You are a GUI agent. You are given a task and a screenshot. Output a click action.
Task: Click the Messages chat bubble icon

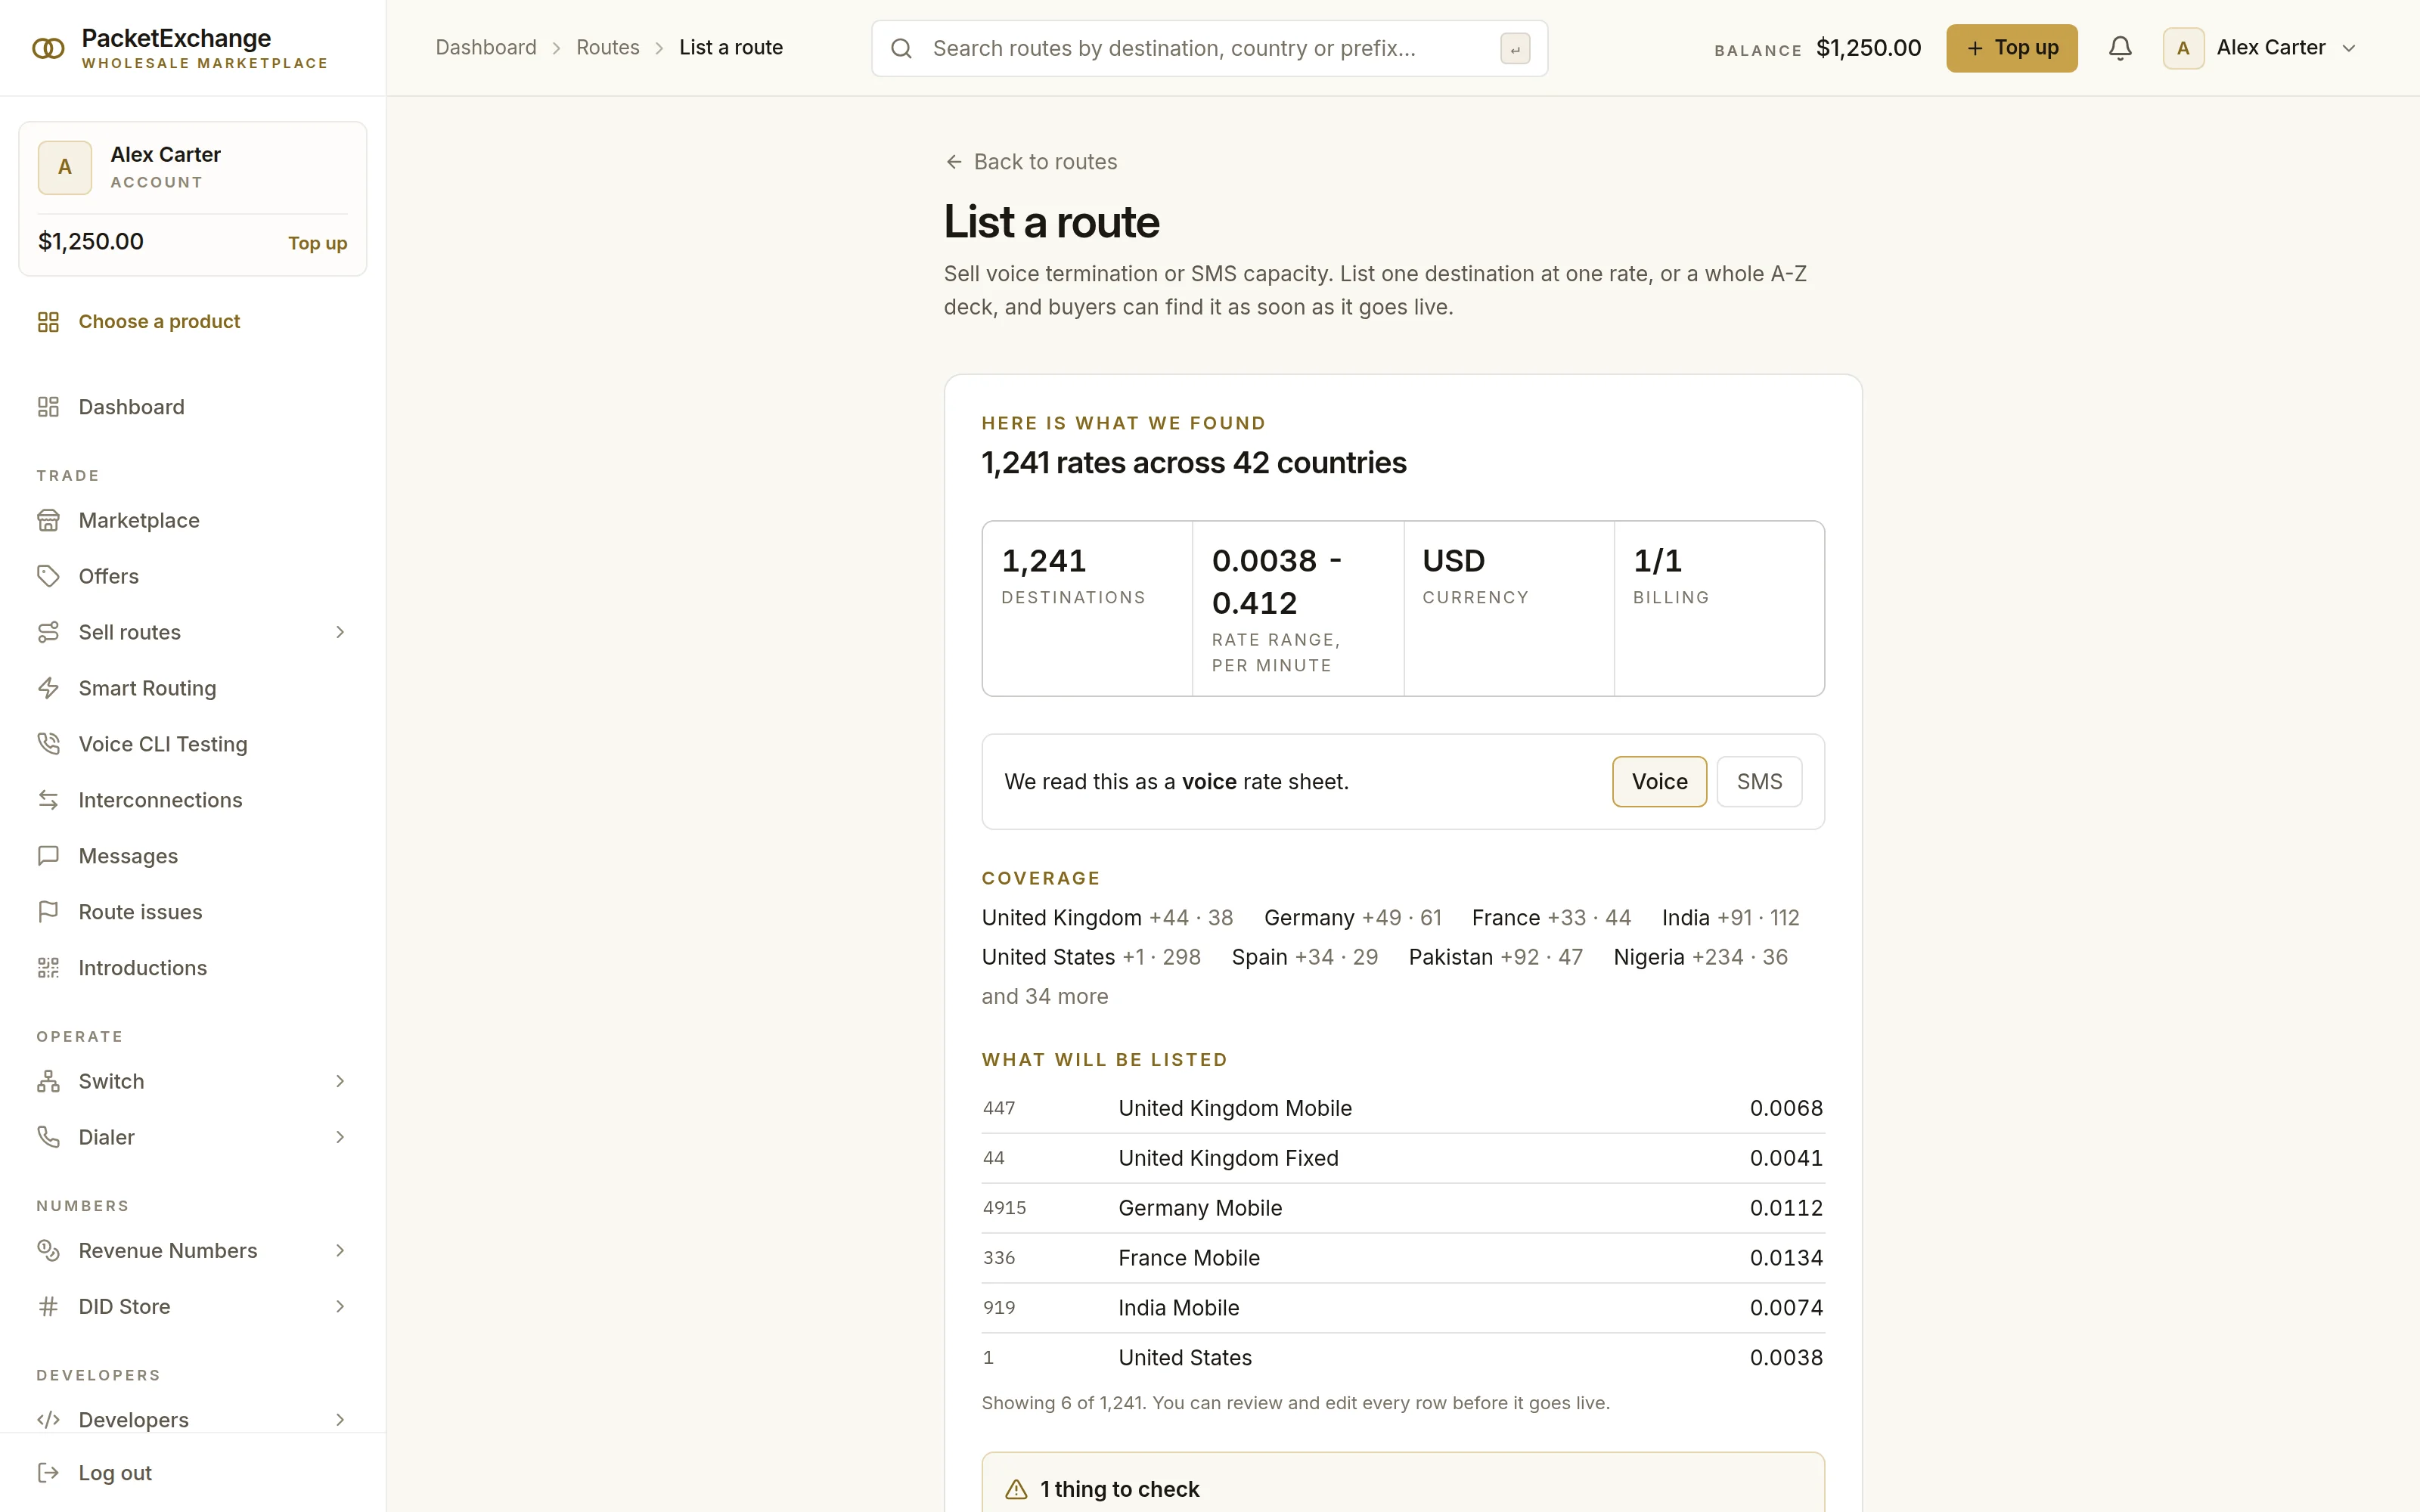click(x=48, y=856)
